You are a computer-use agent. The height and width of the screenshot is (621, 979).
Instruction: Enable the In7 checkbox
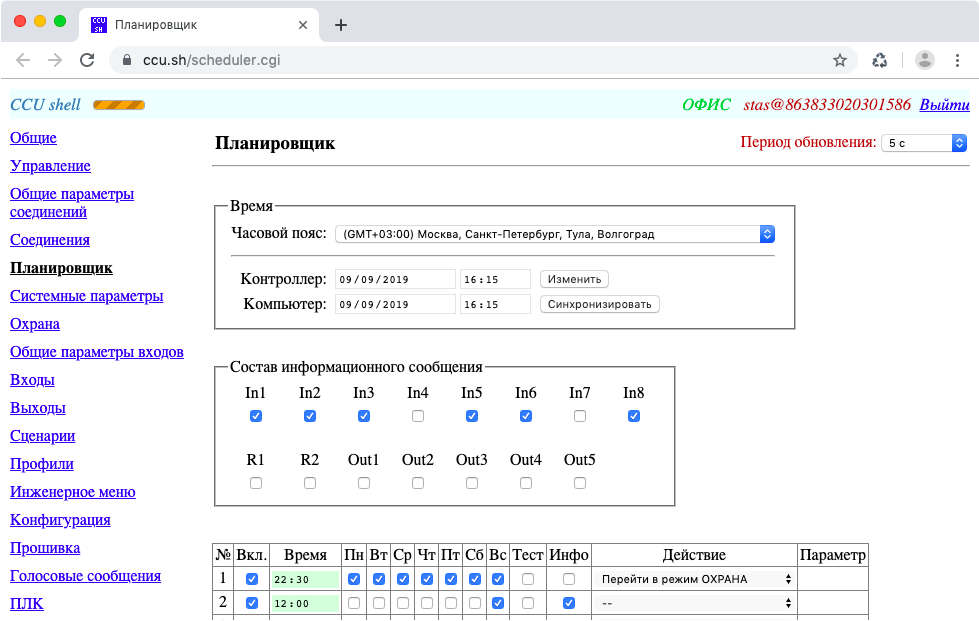click(579, 416)
